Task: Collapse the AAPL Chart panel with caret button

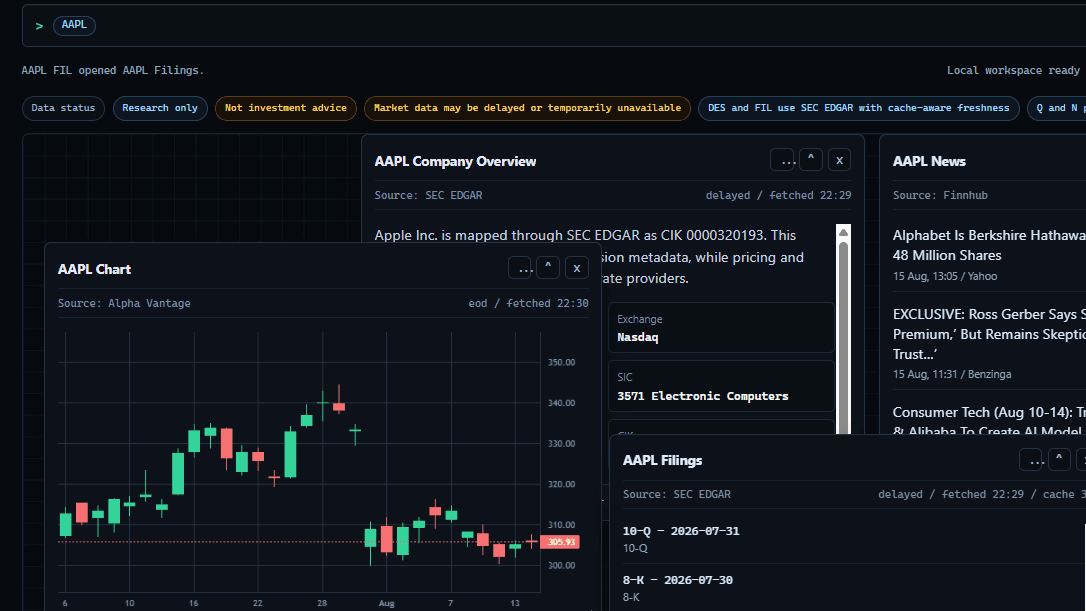Action: [x=548, y=268]
